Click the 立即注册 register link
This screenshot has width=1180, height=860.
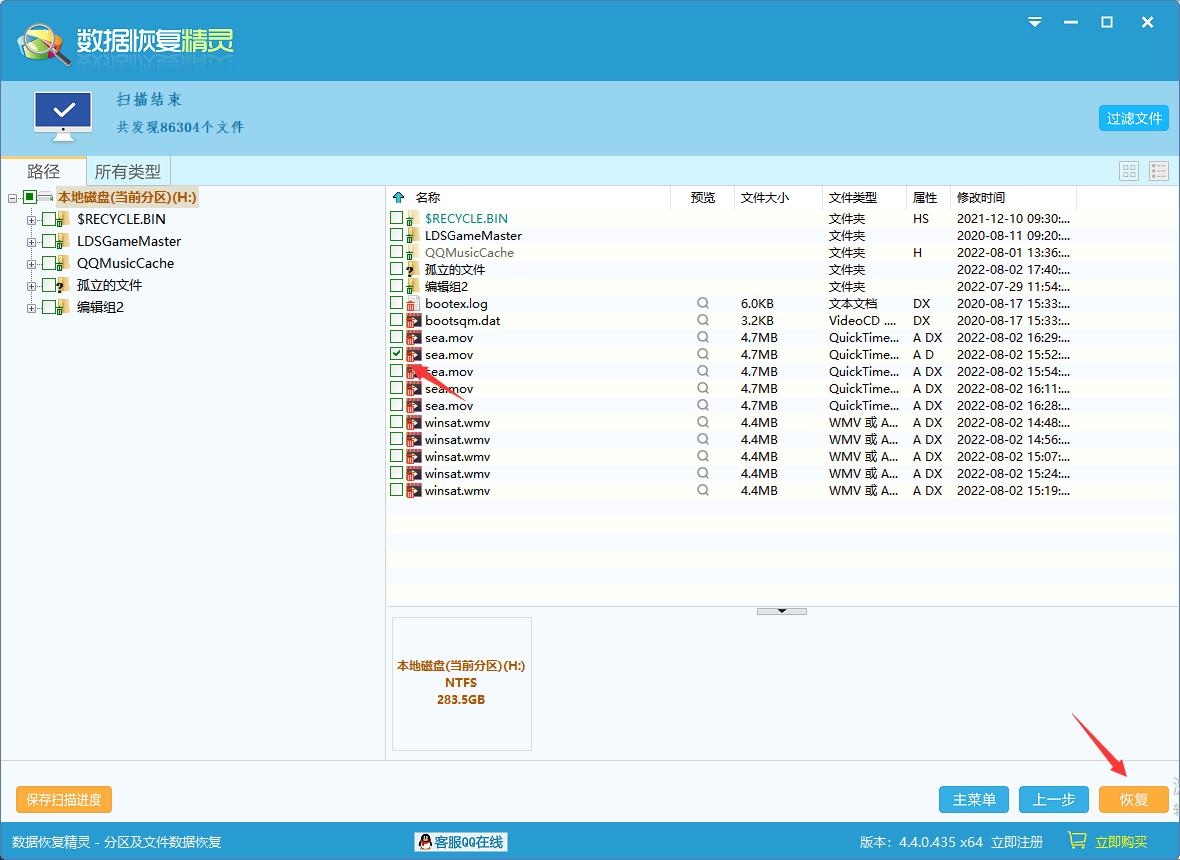tap(1017, 842)
